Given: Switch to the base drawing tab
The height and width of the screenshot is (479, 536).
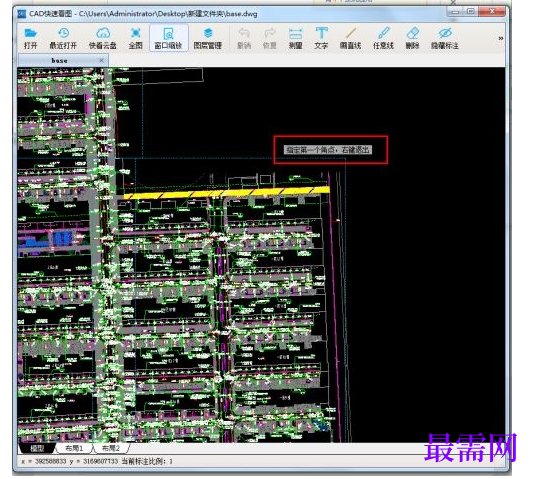Looking at the screenshot, I should [x=59, y=61].
